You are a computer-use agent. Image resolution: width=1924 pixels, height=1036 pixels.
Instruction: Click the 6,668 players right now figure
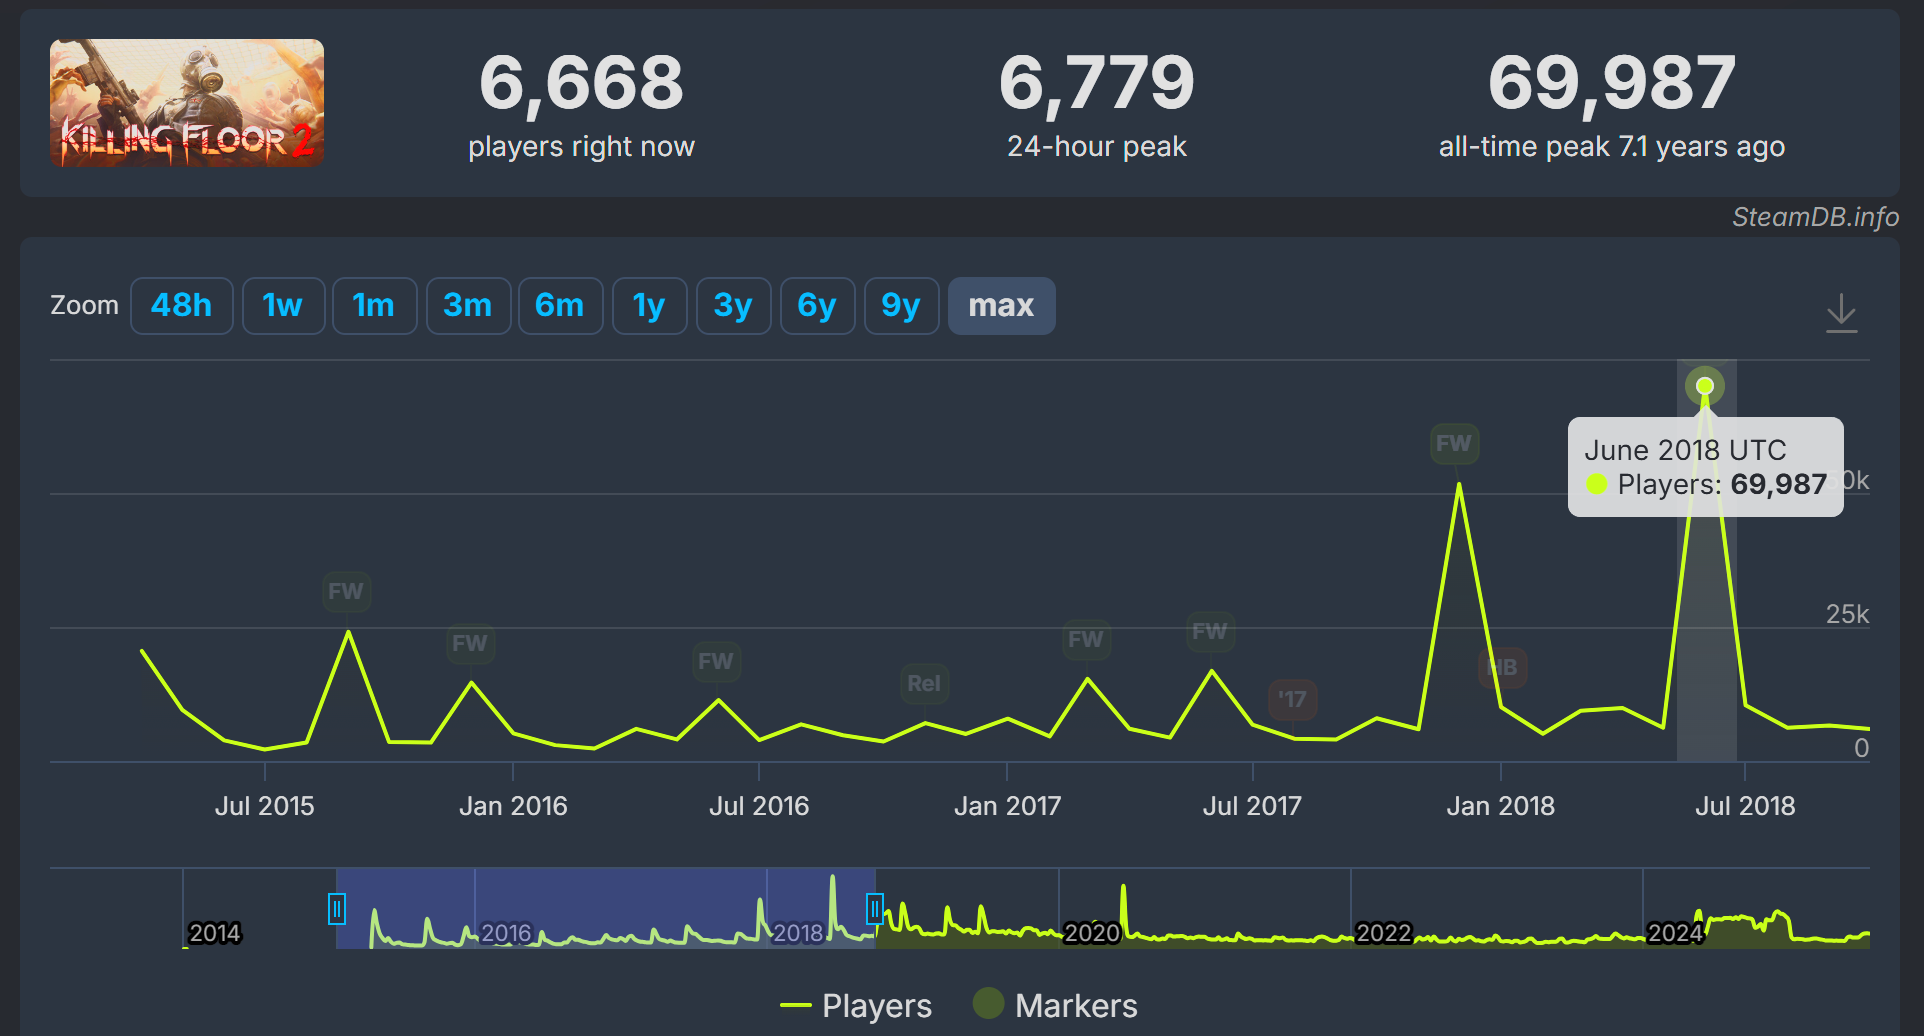[581, 83]
